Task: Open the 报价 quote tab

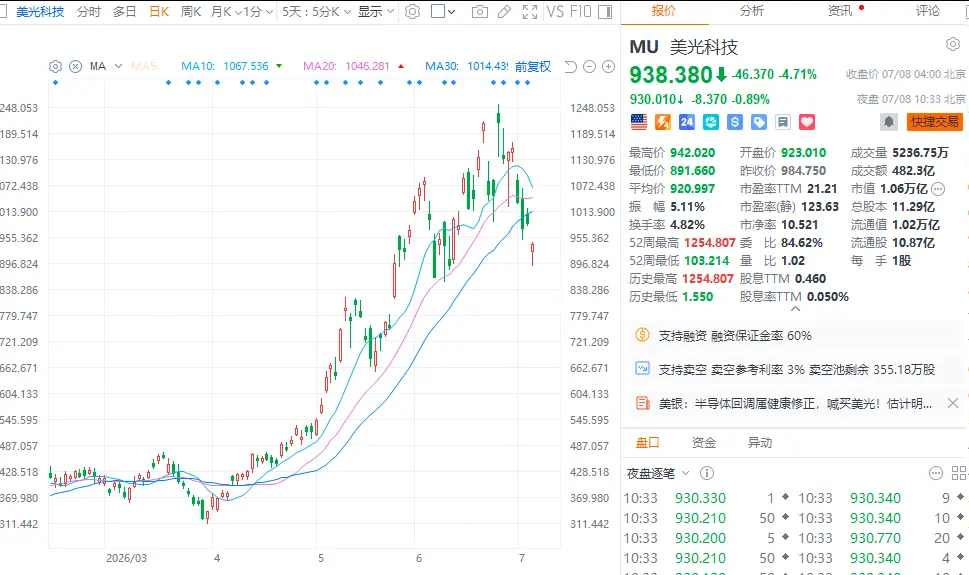Action: (664, 11)
